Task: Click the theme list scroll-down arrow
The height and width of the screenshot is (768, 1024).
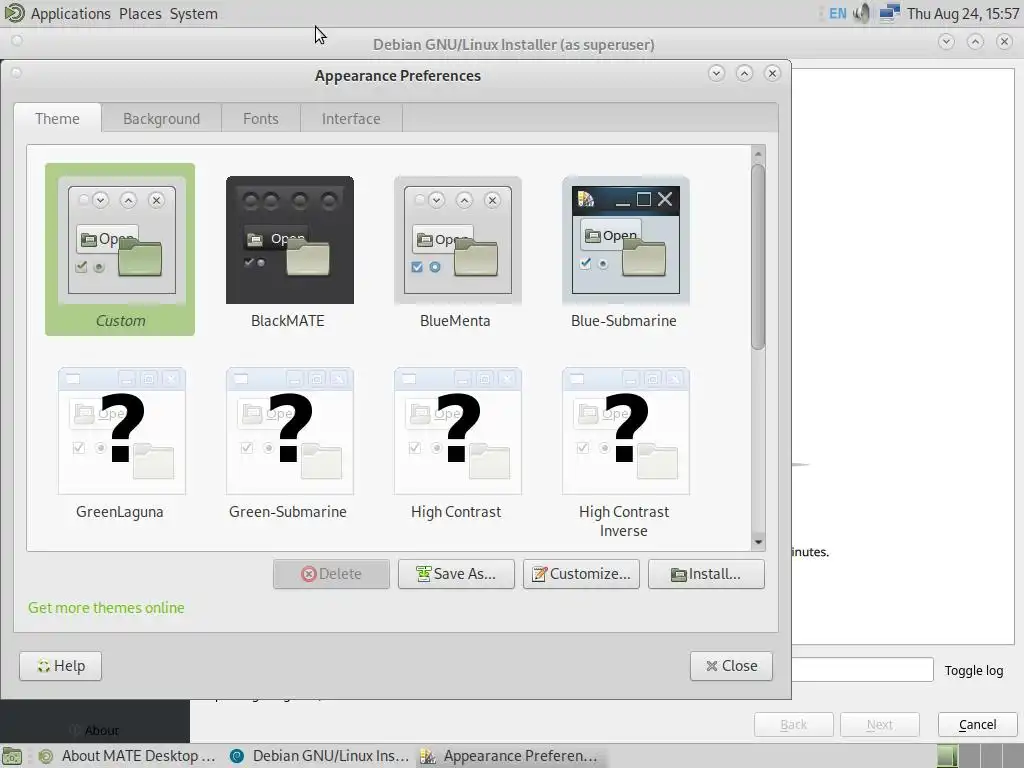Action: click(758, 541)
